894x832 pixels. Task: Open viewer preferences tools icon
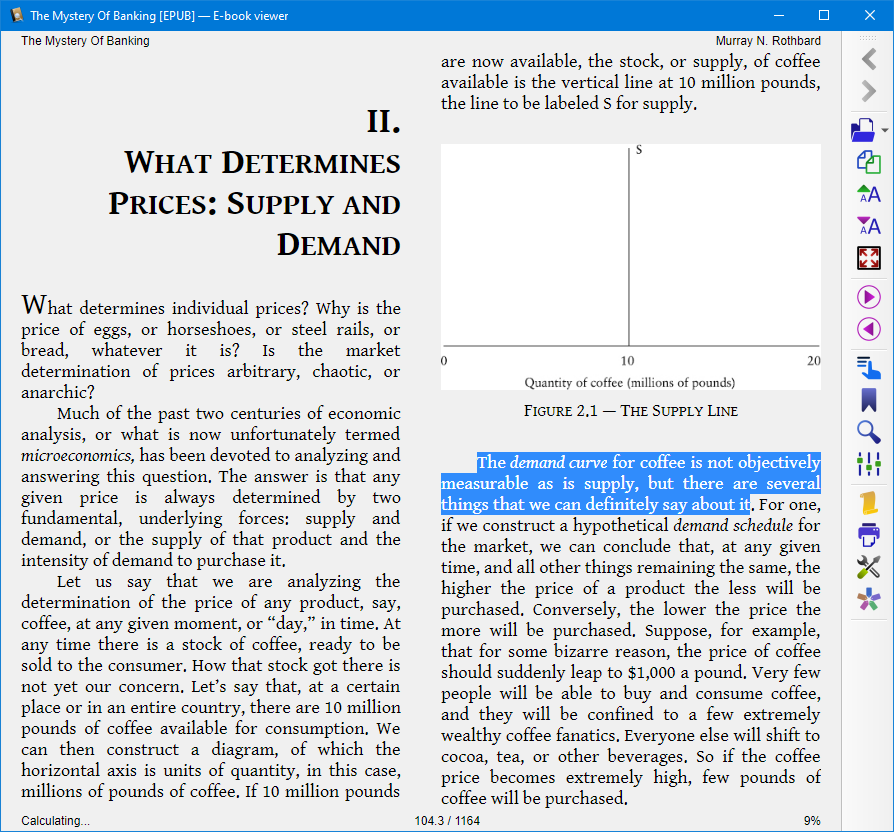pyautogui.click(x=868, y=567)
